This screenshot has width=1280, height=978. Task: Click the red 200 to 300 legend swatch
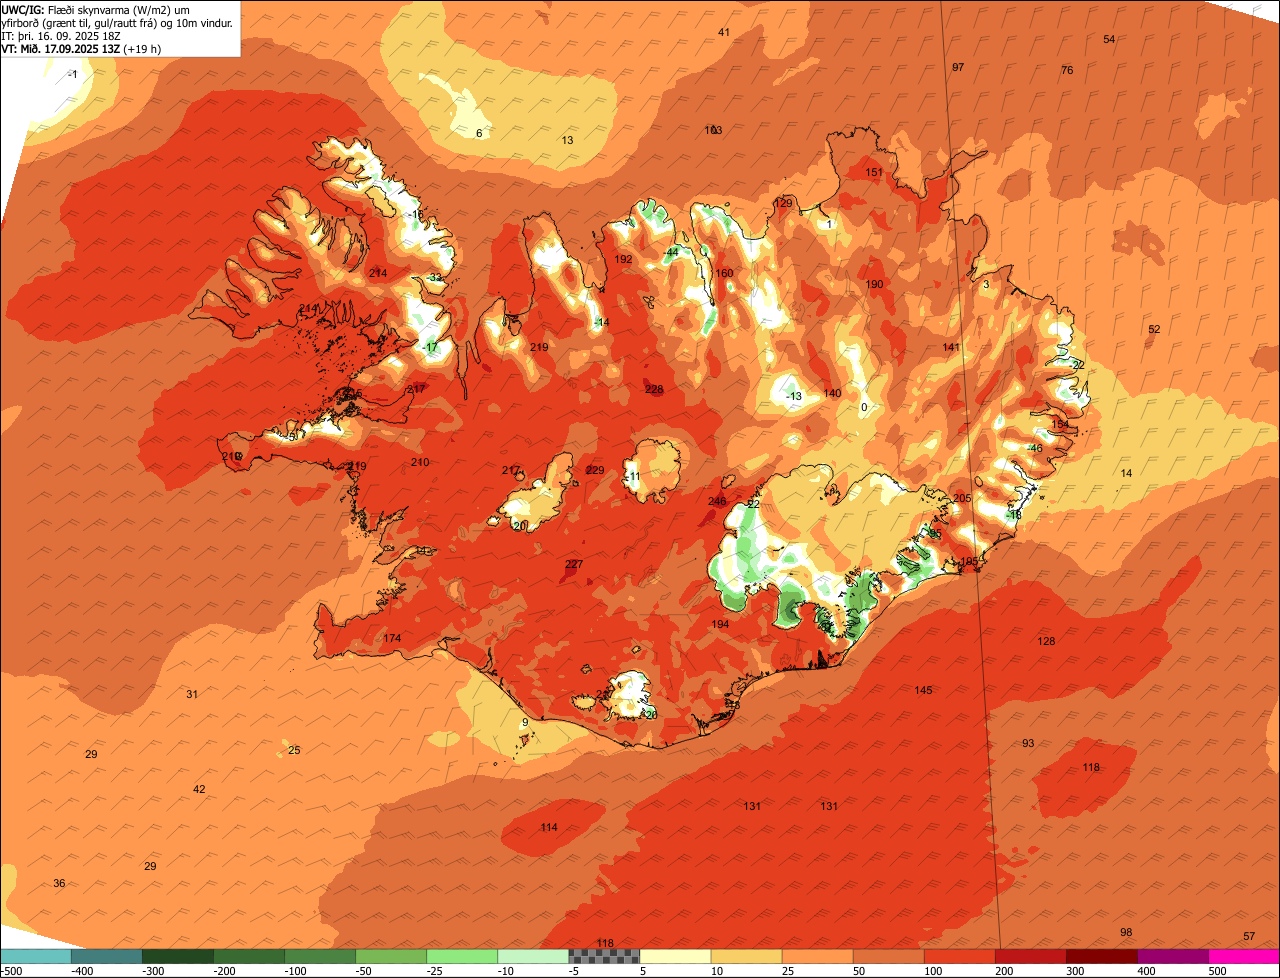click(x=1031, y=956)
